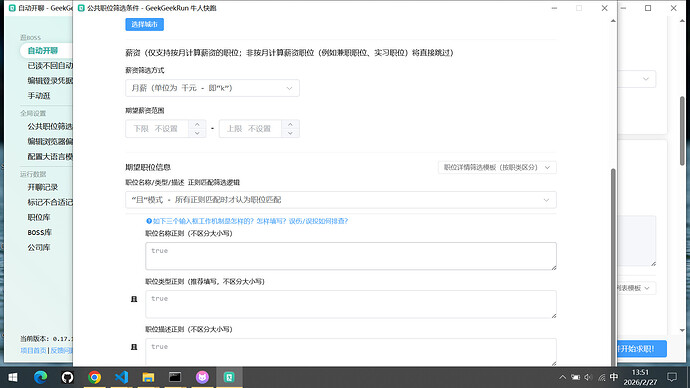Open BOSS库 in main window sidebar
This screenshot has width=690, height=388.
40,232
